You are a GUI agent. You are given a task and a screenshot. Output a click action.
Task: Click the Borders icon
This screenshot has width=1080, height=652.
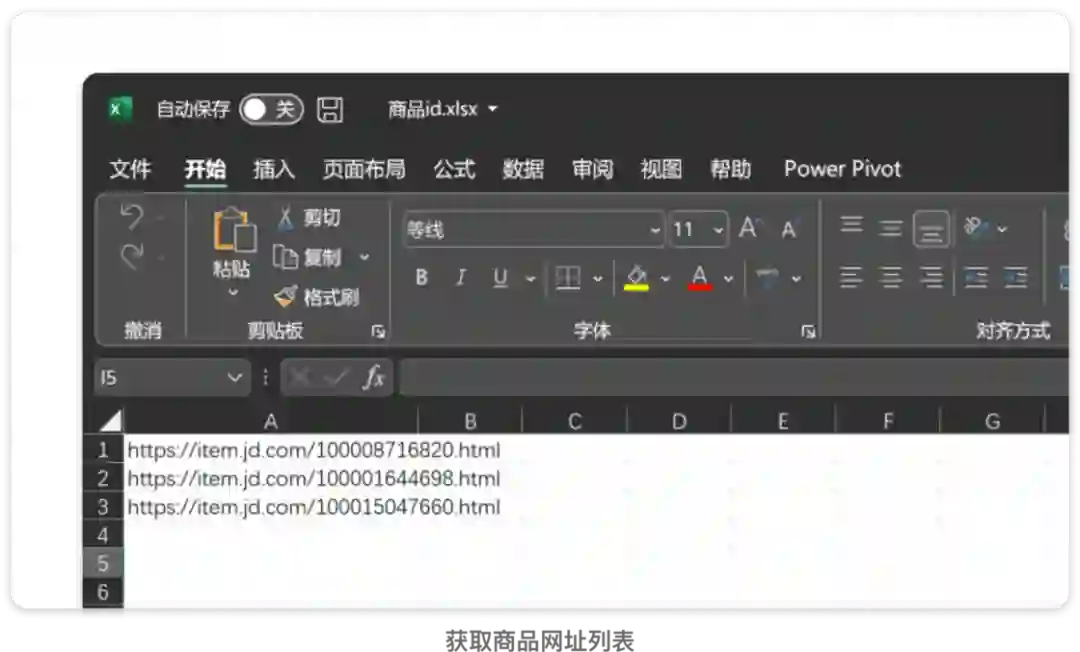coord(568,278)
